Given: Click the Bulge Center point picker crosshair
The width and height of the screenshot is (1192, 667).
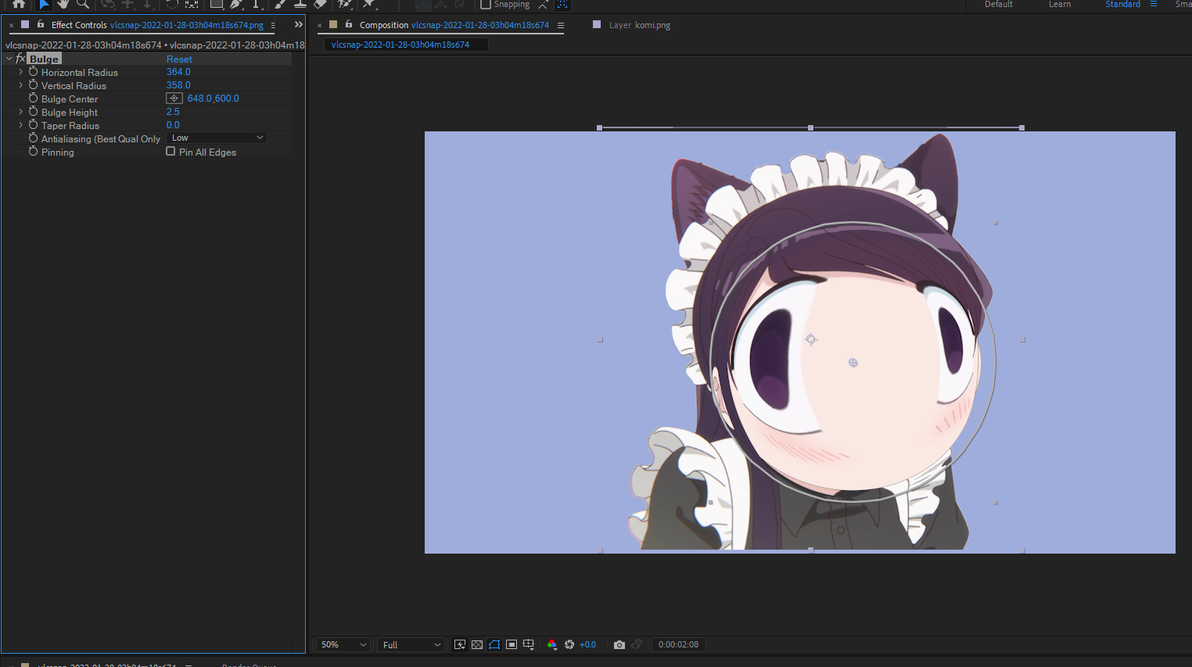Looking at the screenshot, I should [174, 98].
